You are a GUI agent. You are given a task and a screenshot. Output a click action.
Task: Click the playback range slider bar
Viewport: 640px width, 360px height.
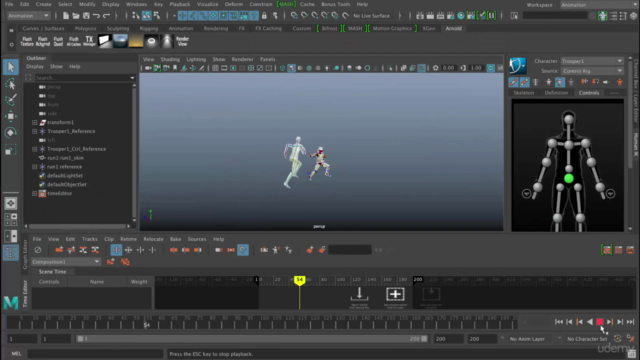pyautogui.click(x=252, y=339)
